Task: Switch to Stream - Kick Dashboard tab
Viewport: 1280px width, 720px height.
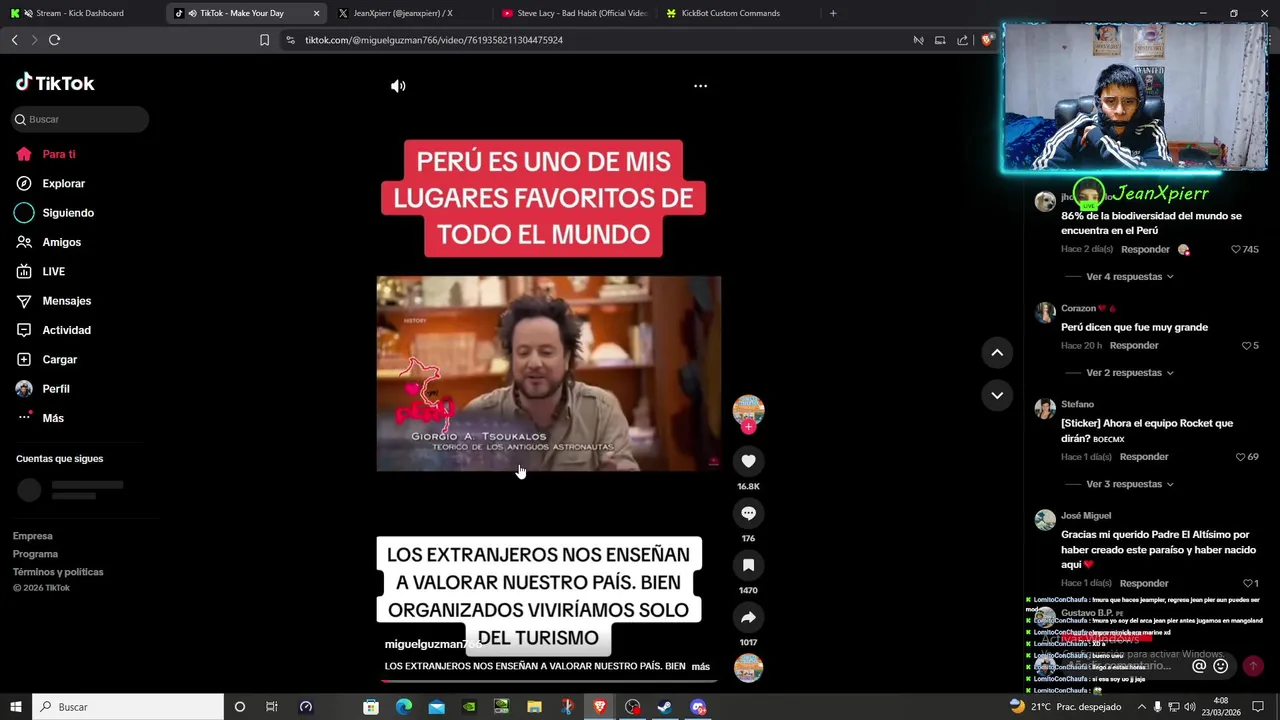Action: click(x=80, y=13)
